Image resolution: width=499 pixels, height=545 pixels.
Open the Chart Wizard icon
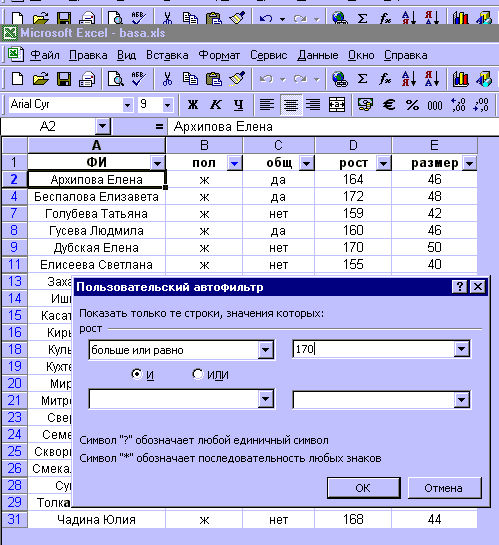460,79
